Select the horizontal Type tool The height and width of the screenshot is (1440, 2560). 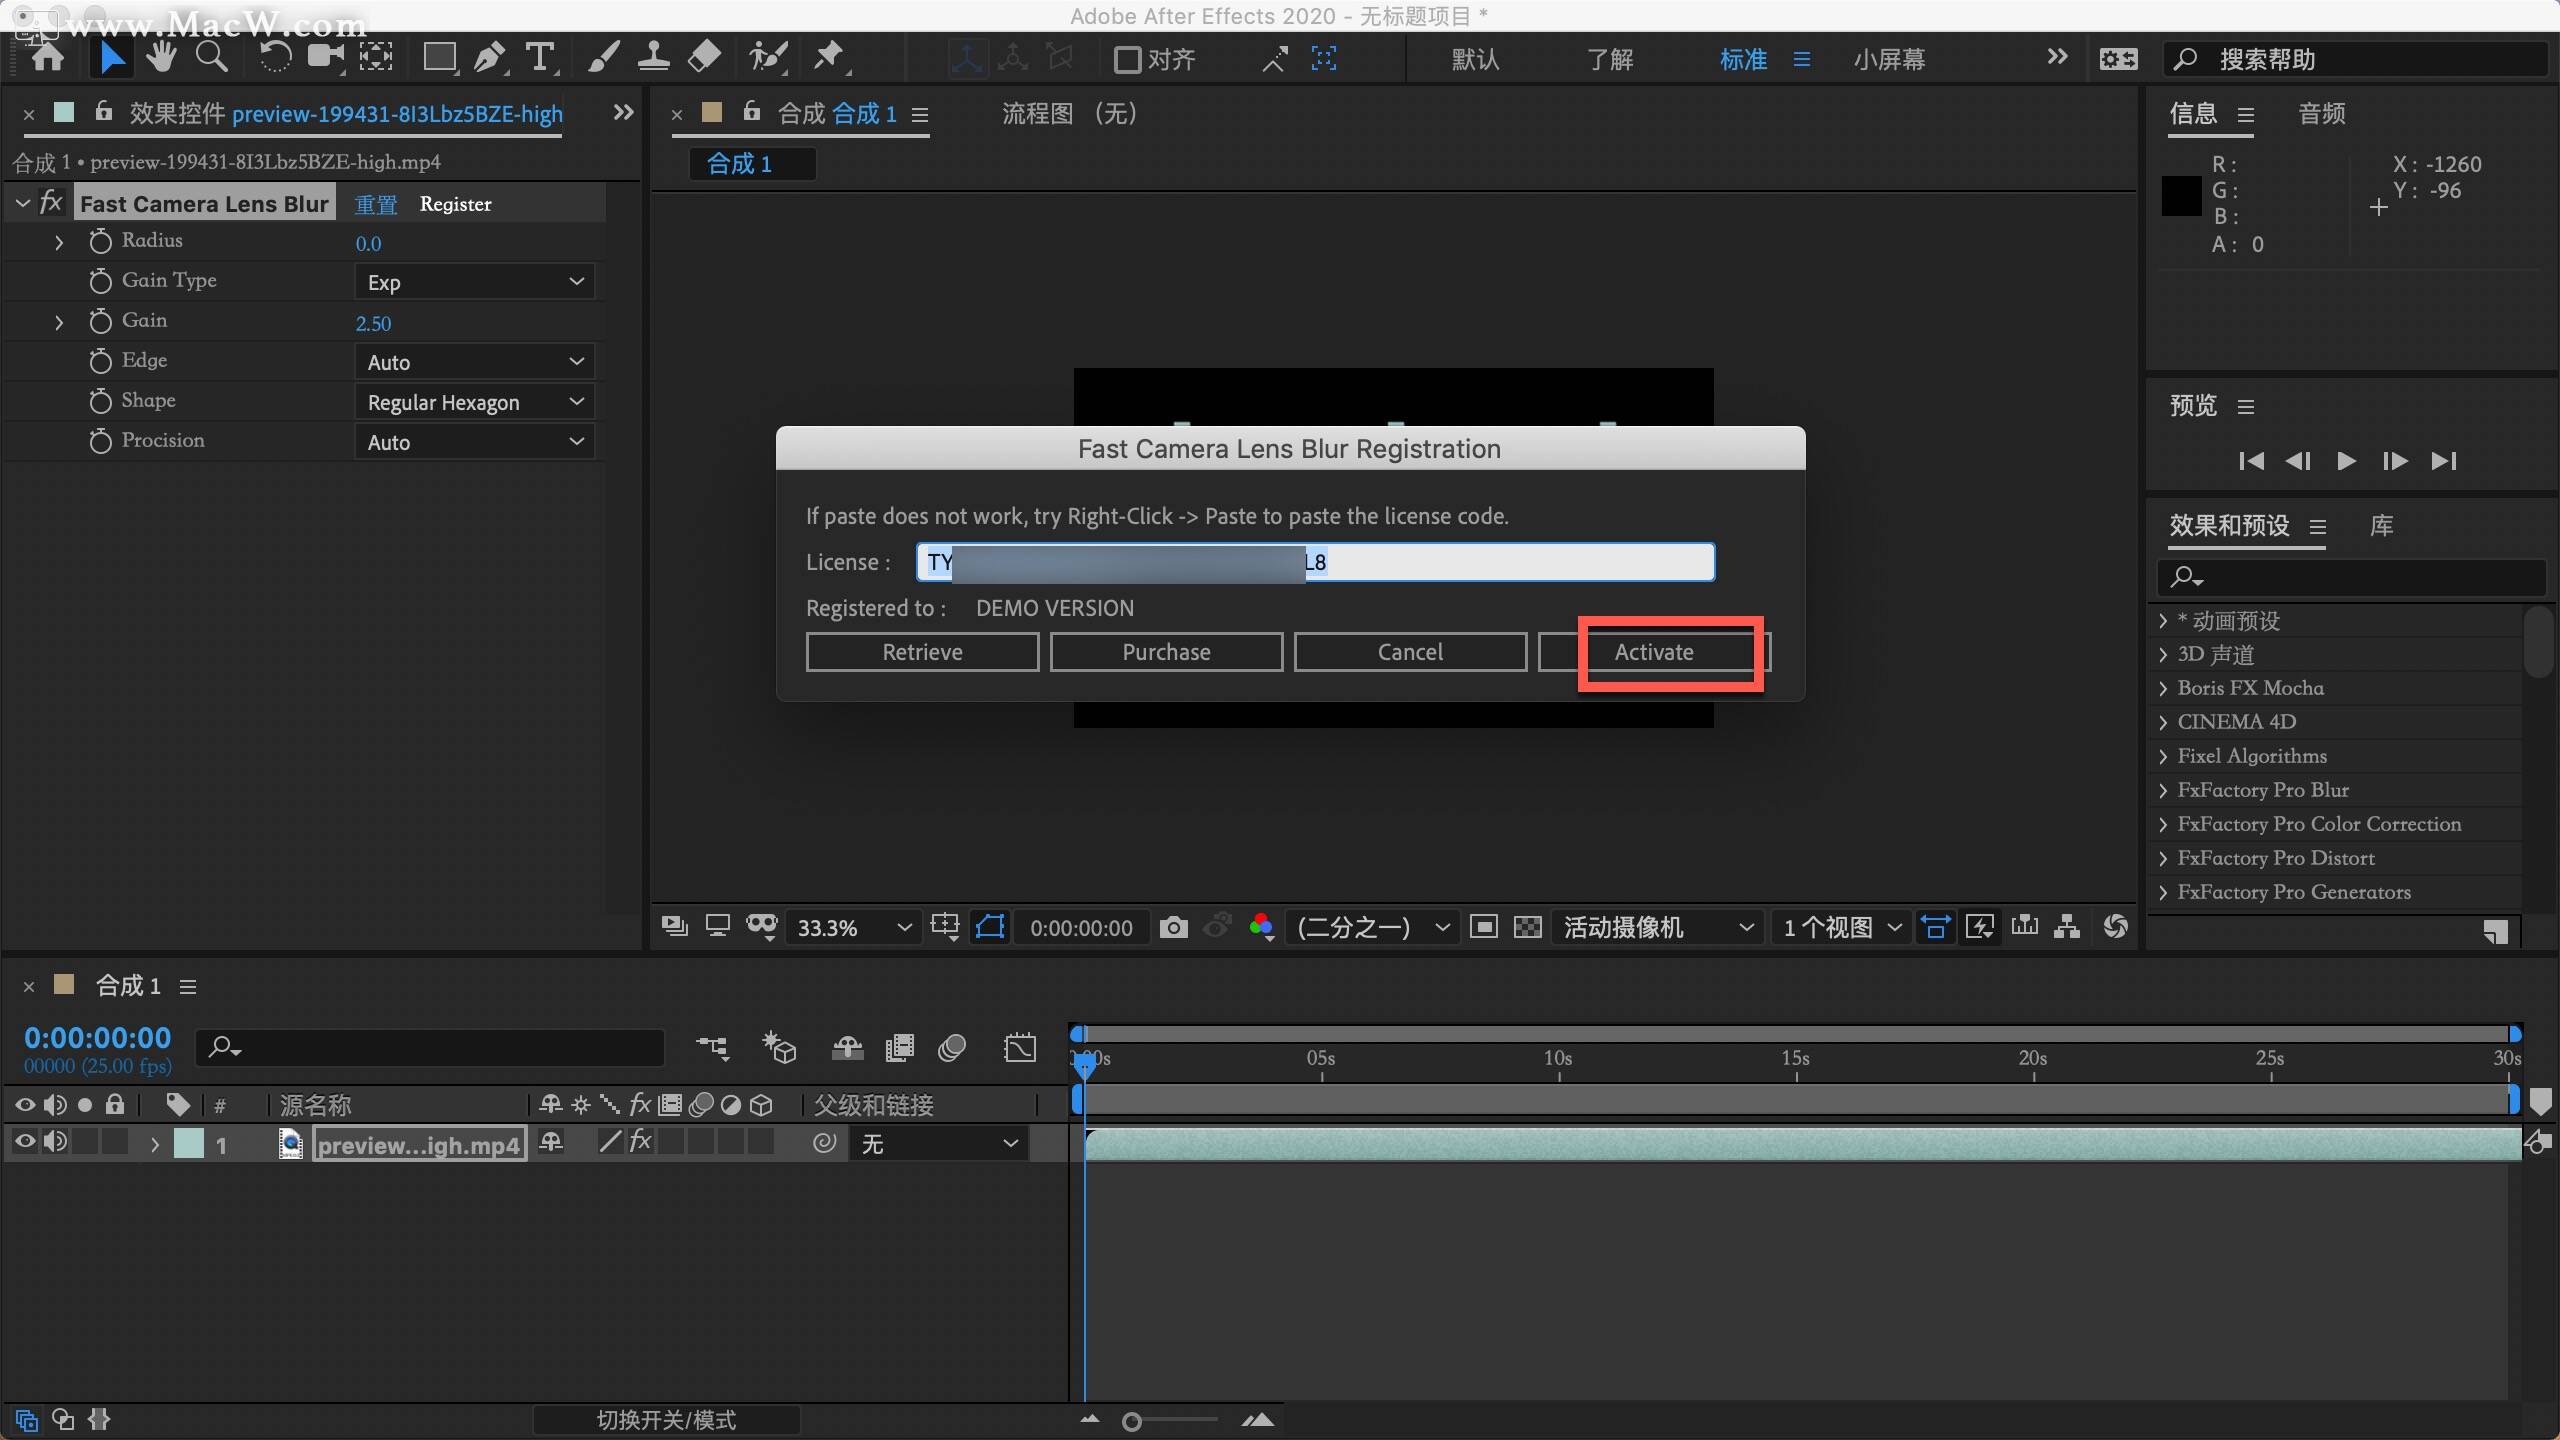(x=541, y=57)
